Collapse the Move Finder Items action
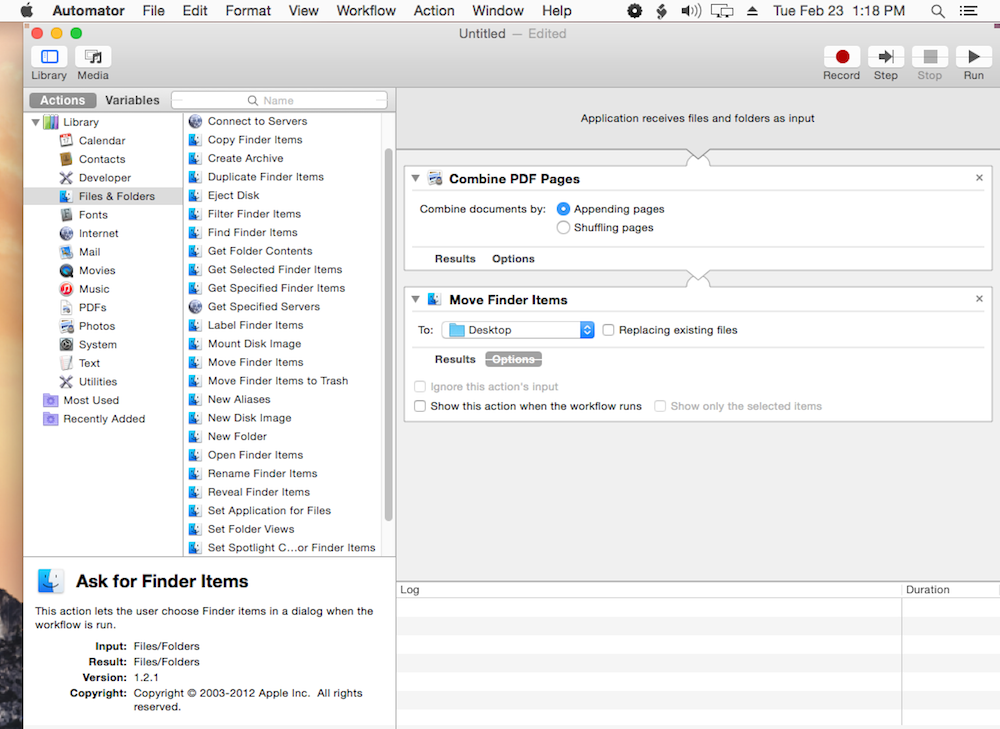The width and height of the screenshot is (1000, 729). 416,299
